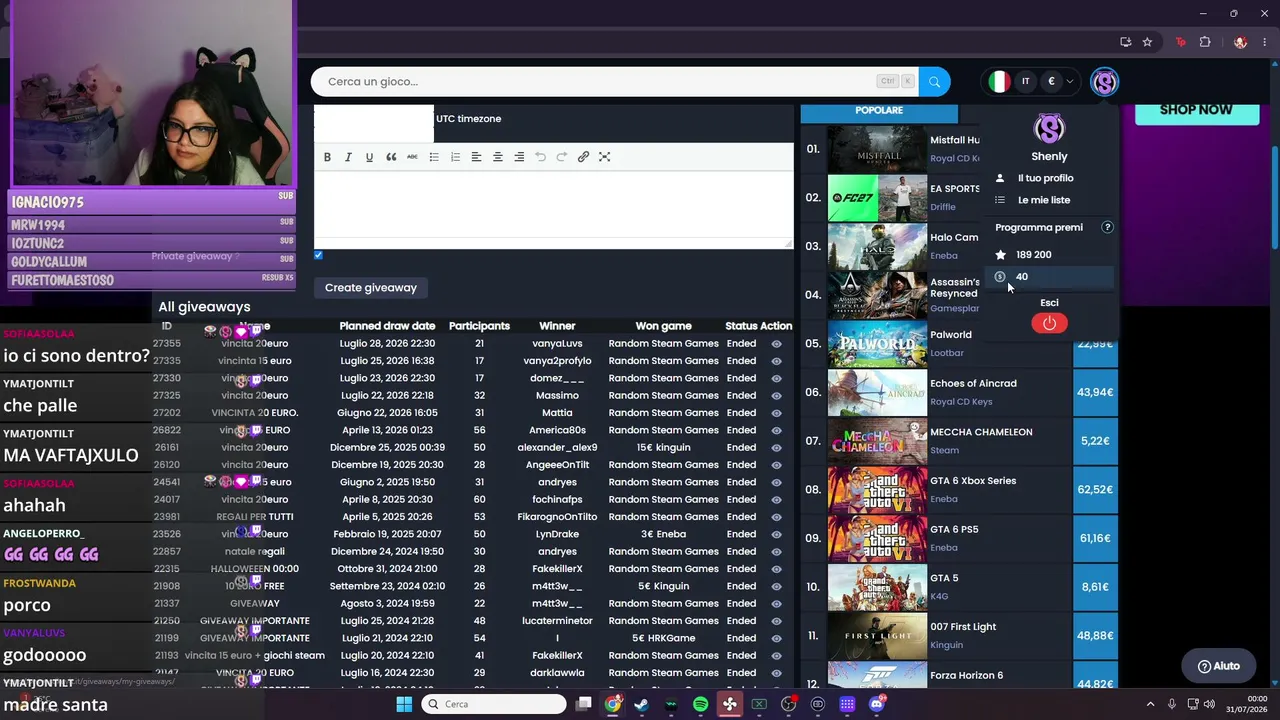Image resolution: width=1280 pixels, height=720 pixels.
Task: View giveaway 27335 with its eye icon
Action: (x=776, y=361)
